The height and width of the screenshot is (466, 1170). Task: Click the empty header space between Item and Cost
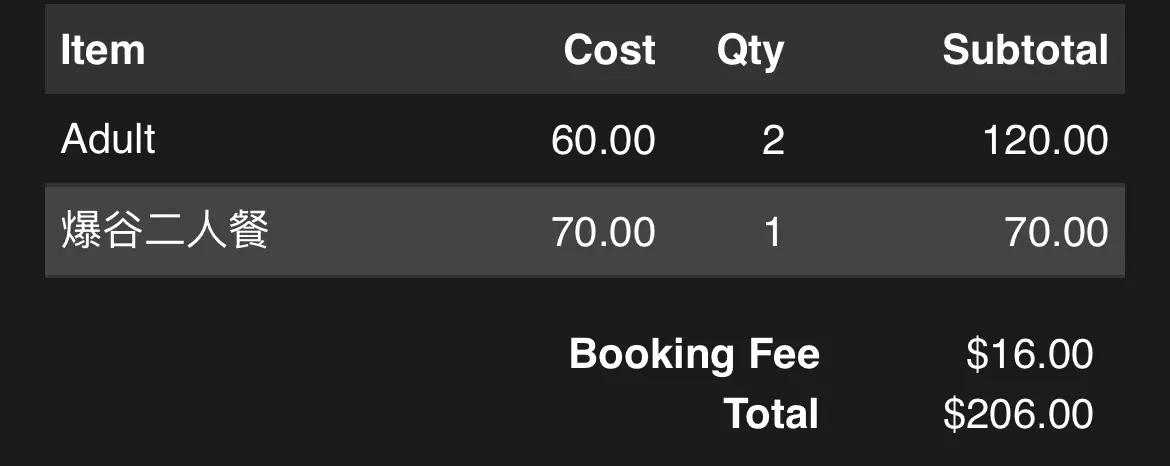tap(354, 50)
